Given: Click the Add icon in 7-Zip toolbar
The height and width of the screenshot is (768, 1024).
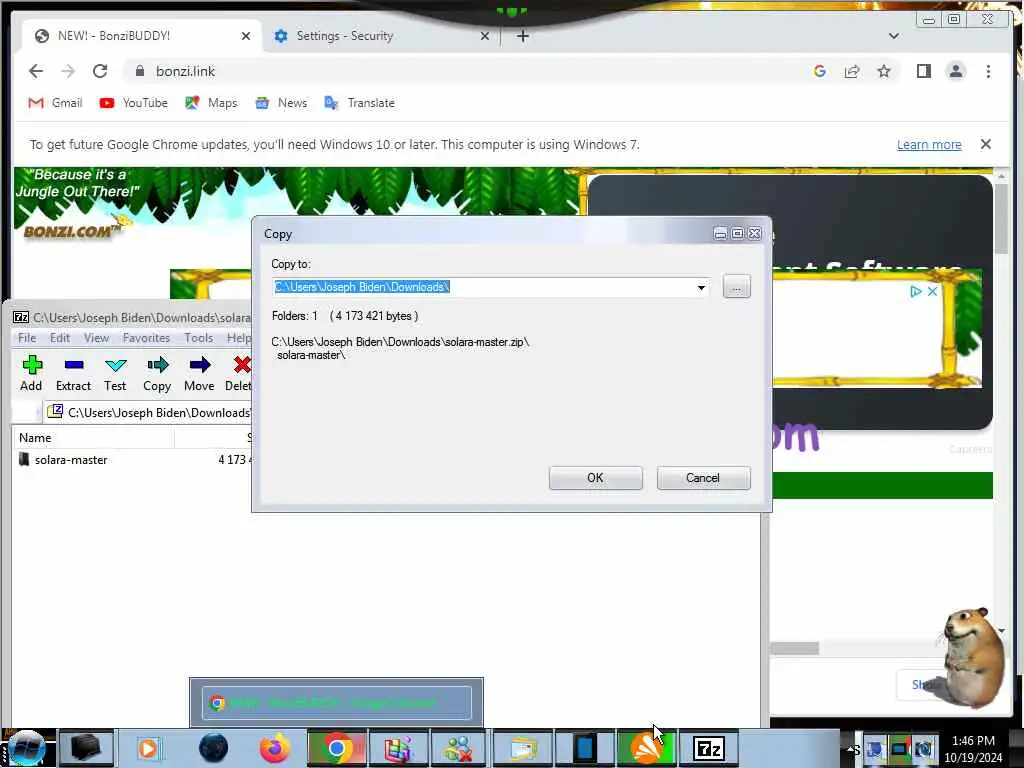Looking at the screenshot, I should (x=31, y=365).
